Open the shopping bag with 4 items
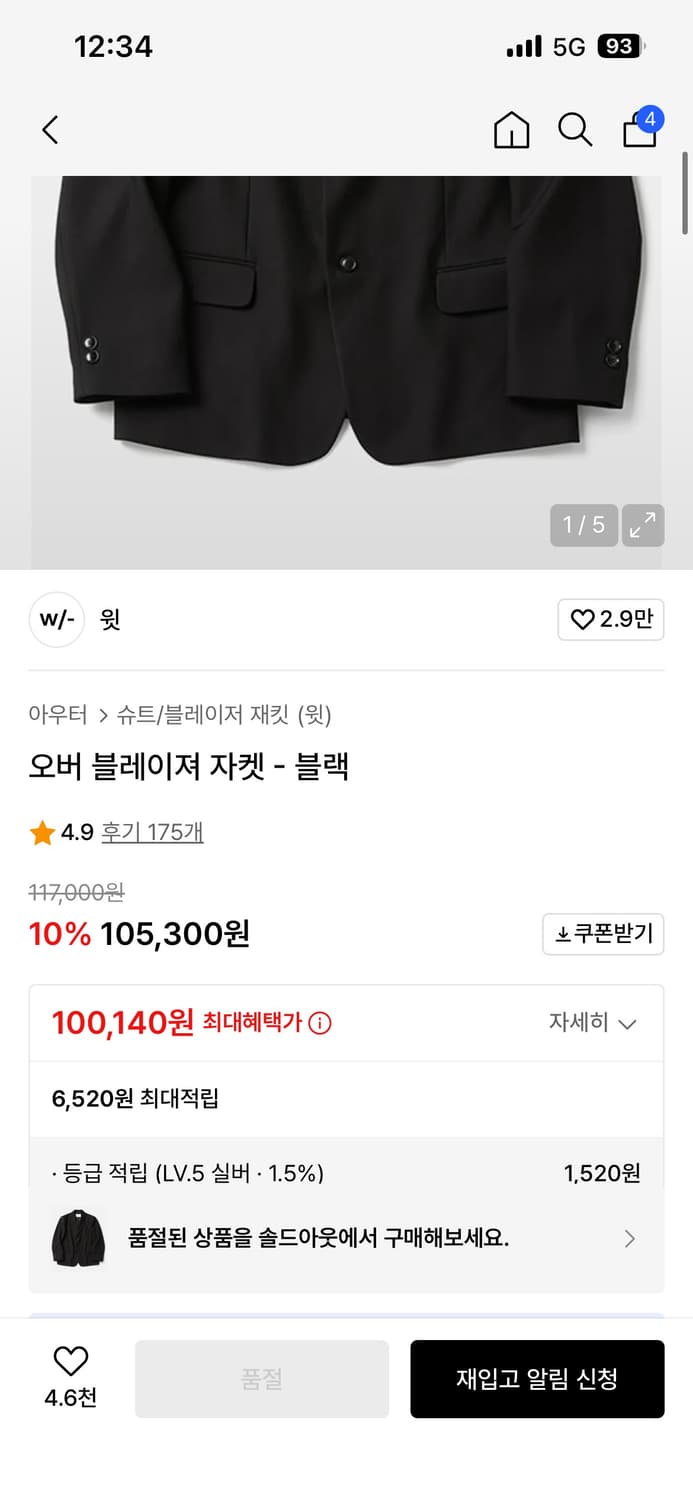The height and width of the screenshot is (1500, 693). point(639,130)
